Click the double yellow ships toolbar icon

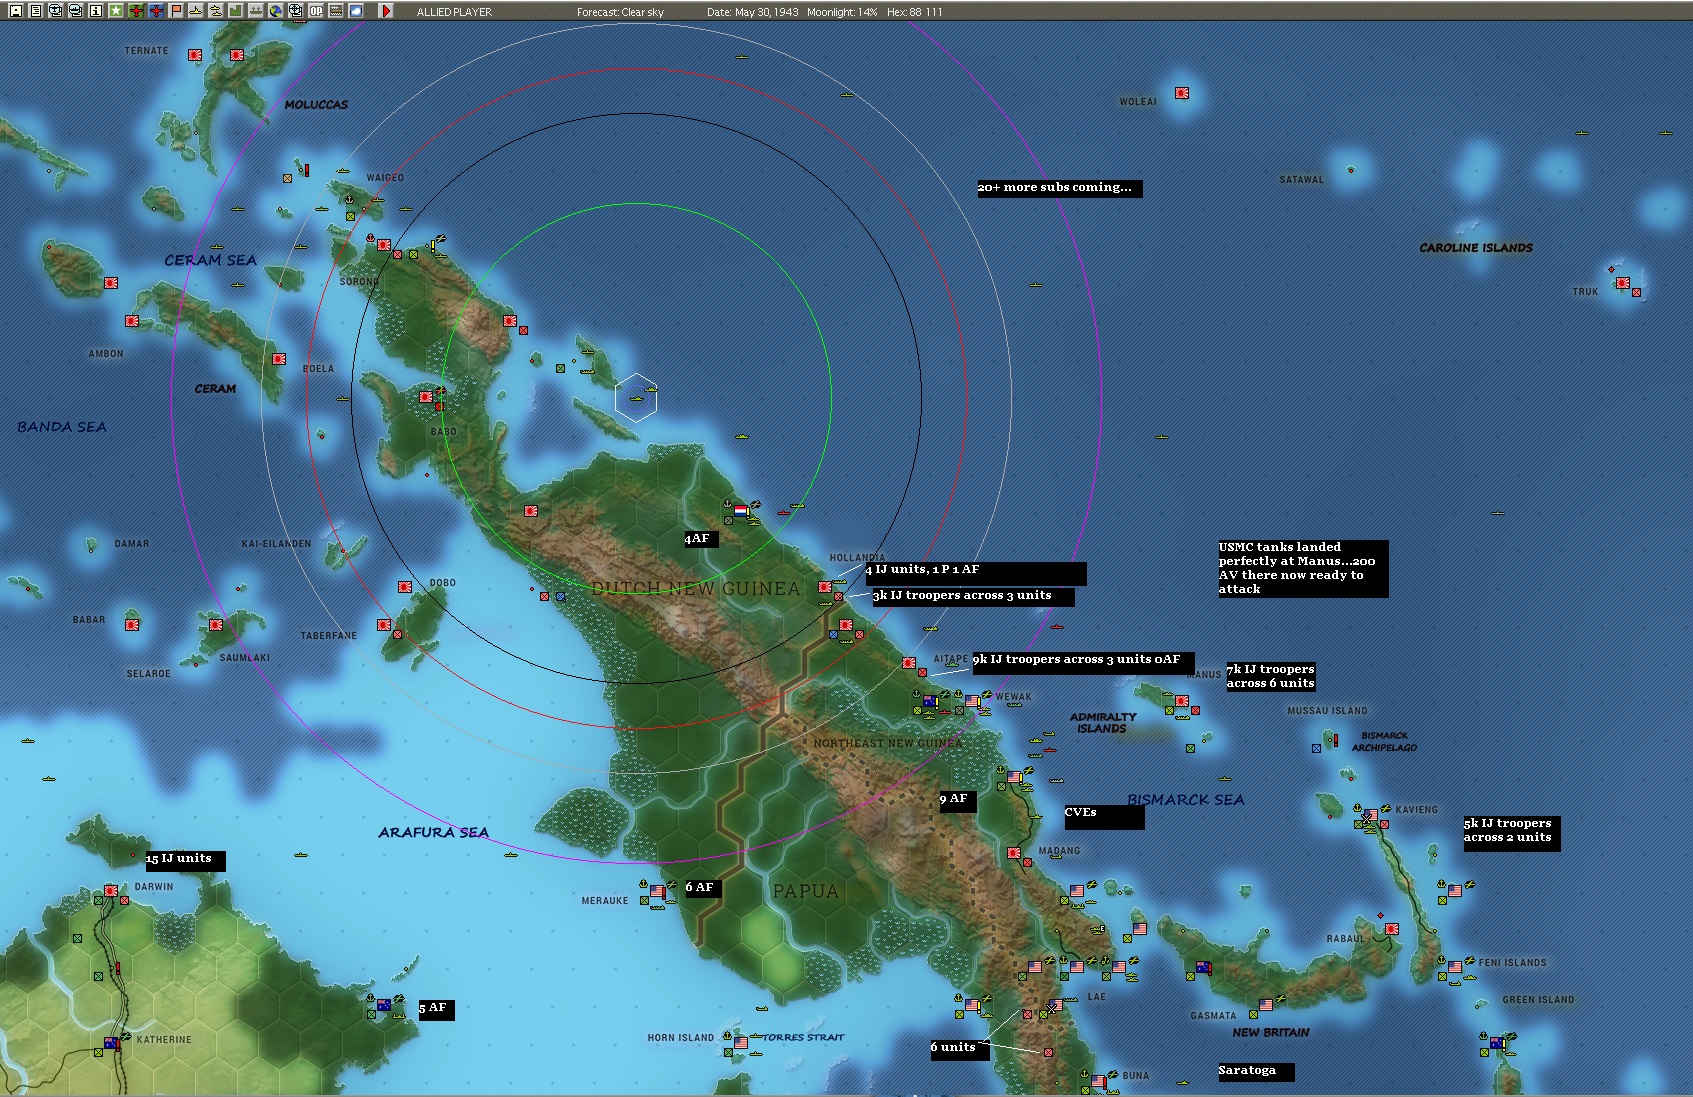(x=216, y=11)
